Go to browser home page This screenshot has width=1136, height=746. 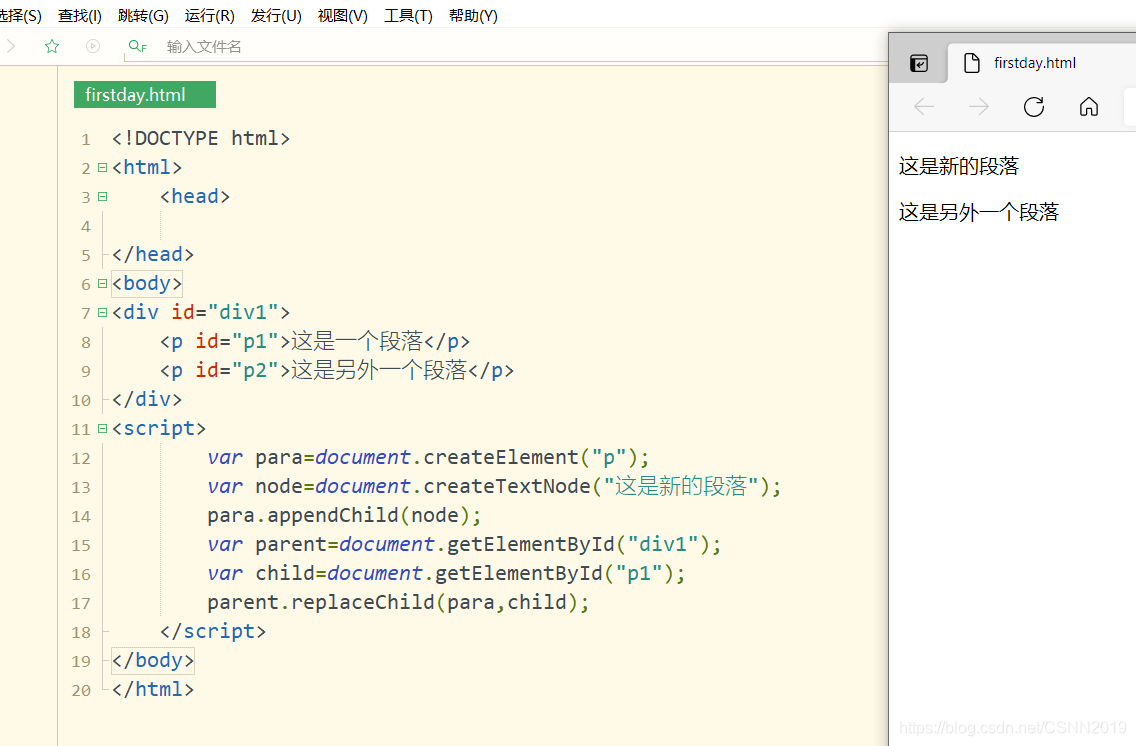[1089, 107]
